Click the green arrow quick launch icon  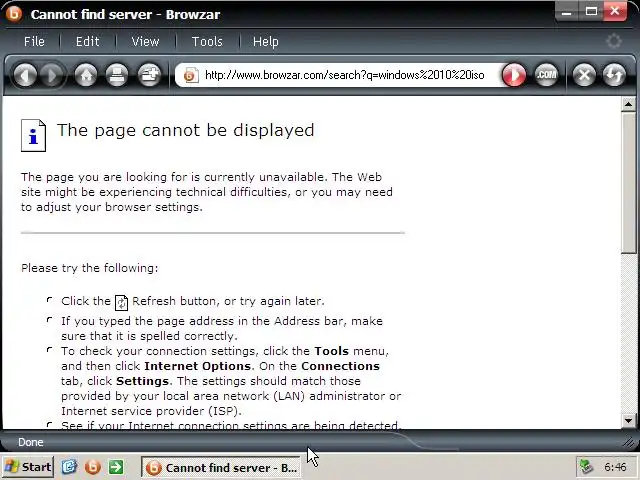pyautogui.click(x=116, y=467)
